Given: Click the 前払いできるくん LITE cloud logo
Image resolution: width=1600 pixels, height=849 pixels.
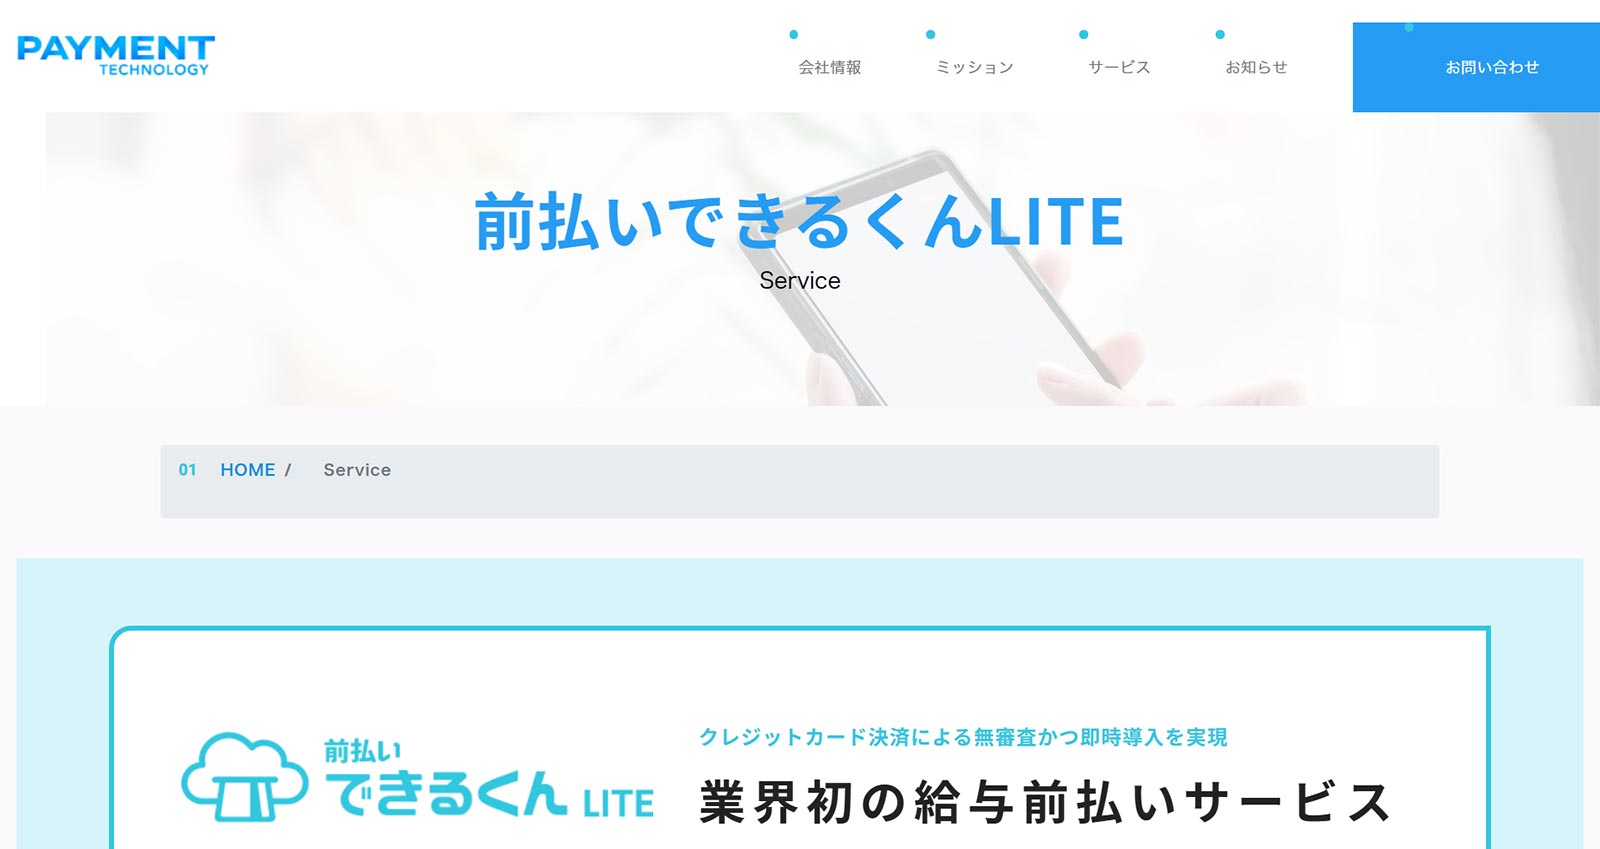Looking at the screenshot, I should tap(417, 777).
